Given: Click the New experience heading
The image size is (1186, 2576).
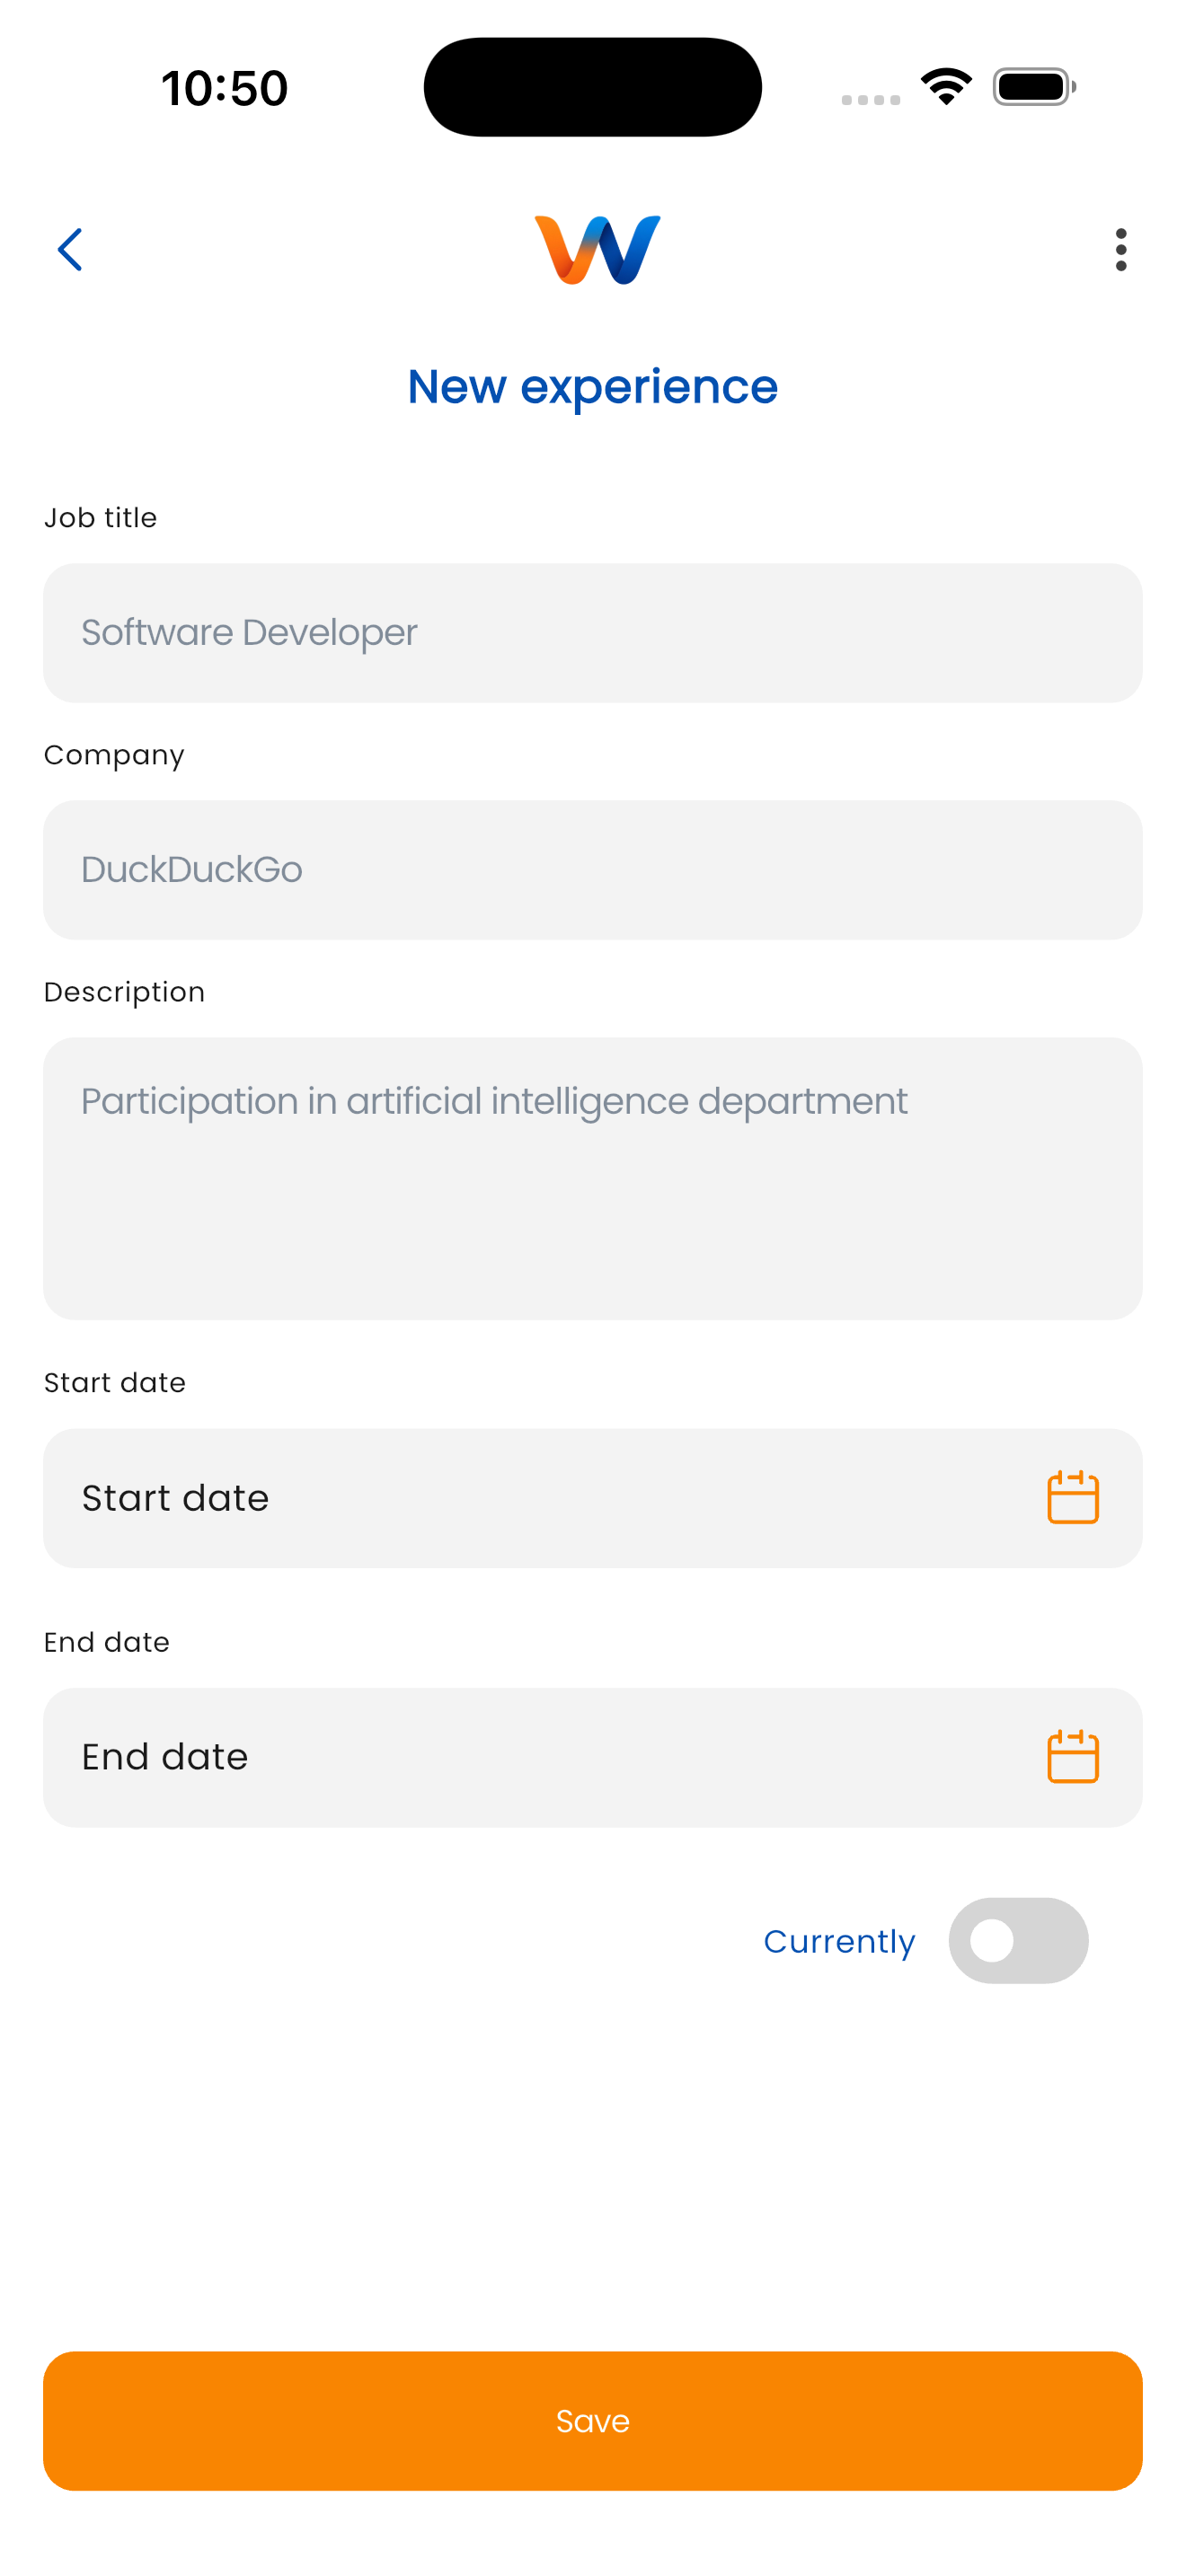Looking at the screenshot, I should (592, 387).
